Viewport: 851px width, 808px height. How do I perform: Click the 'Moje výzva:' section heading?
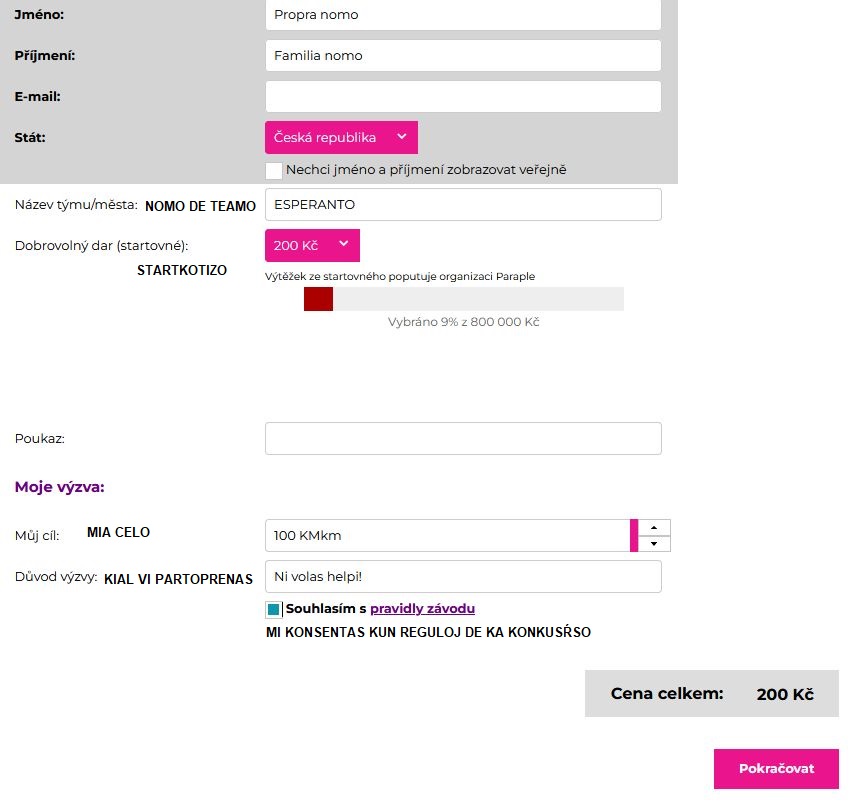point(60,488)
